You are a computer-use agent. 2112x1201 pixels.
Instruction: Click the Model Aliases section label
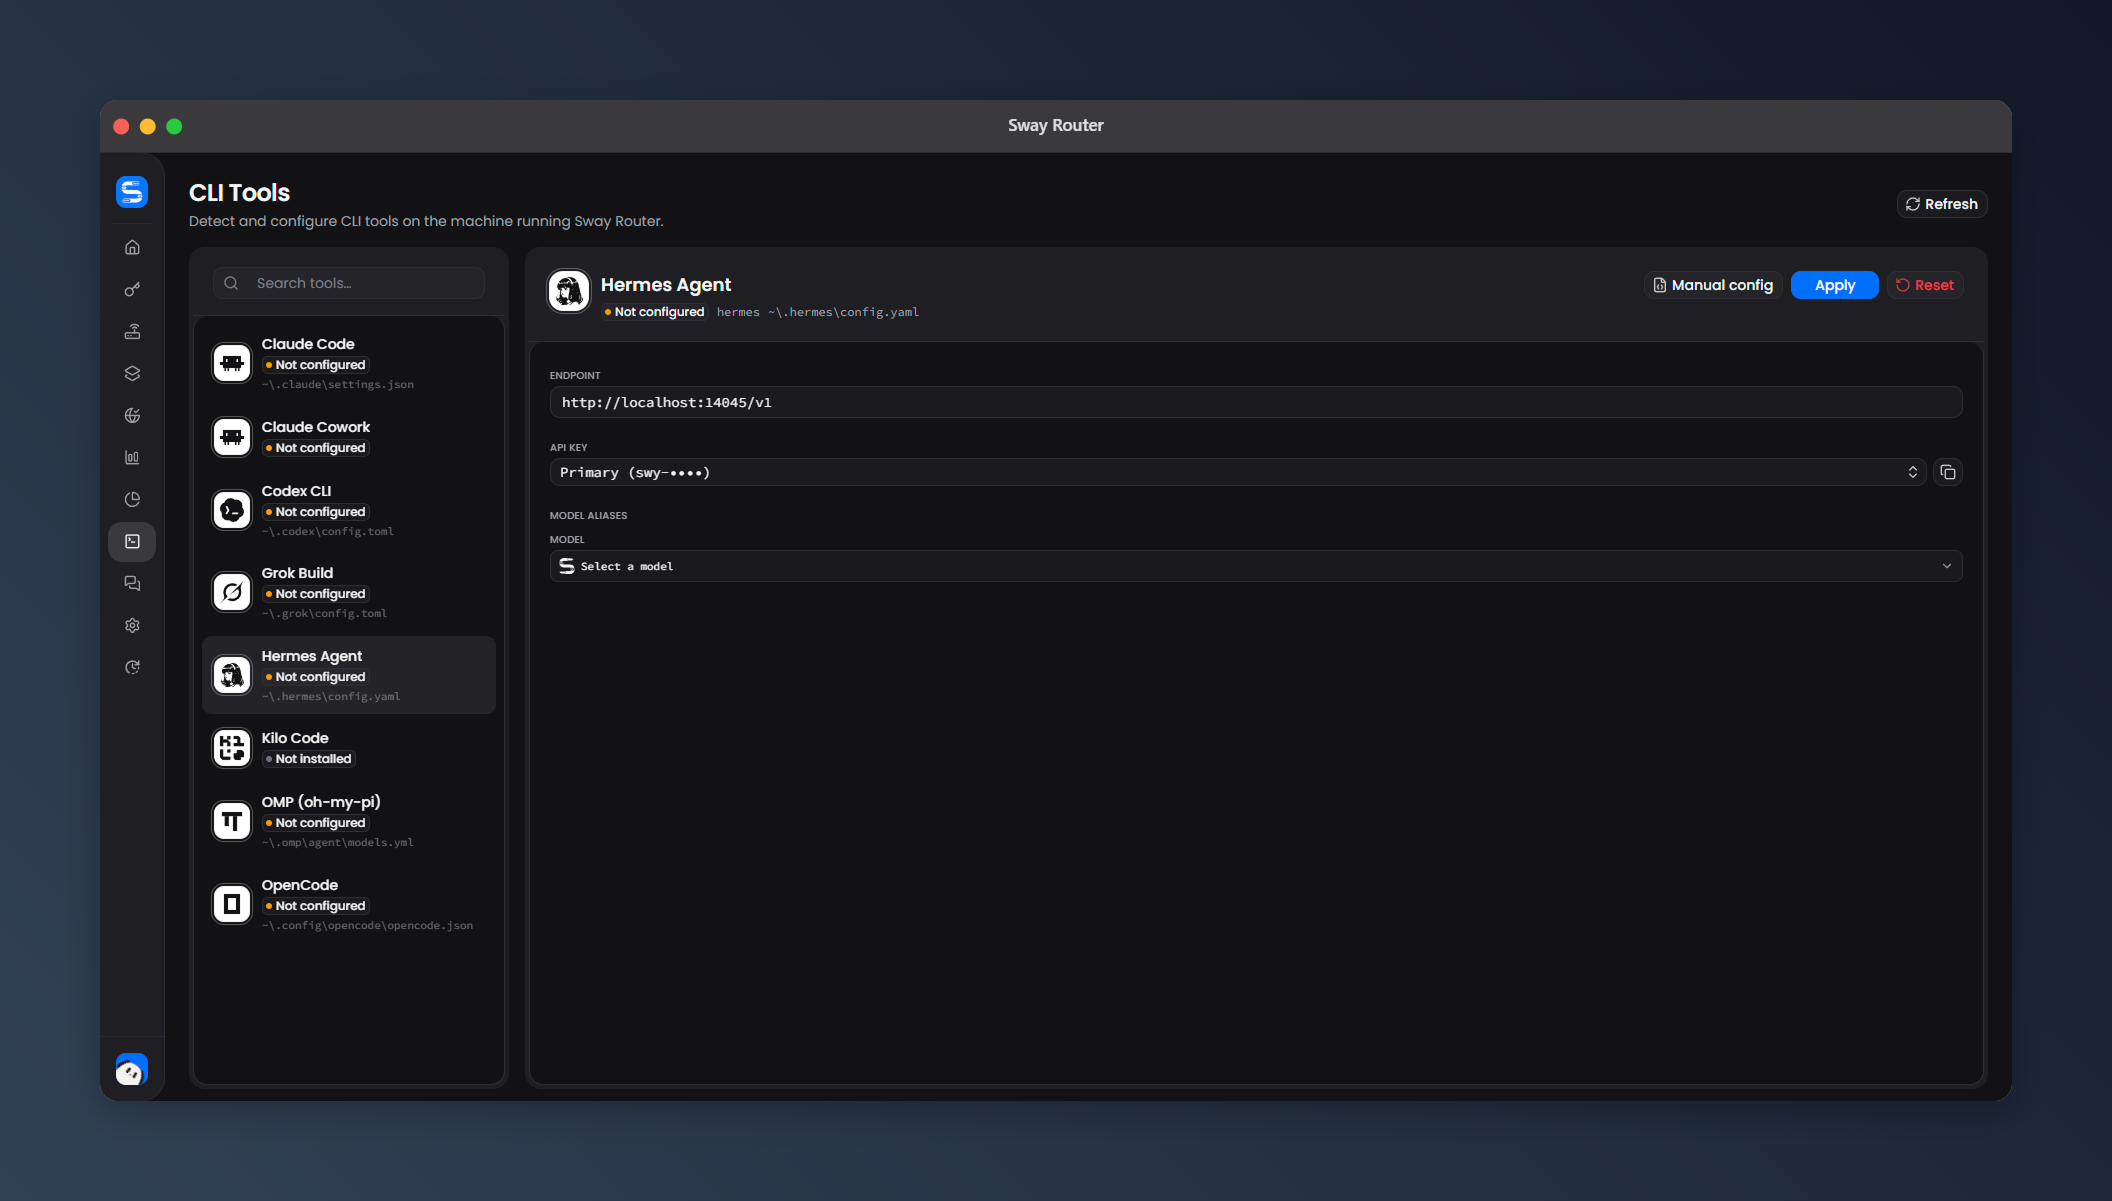pos(588,516)
